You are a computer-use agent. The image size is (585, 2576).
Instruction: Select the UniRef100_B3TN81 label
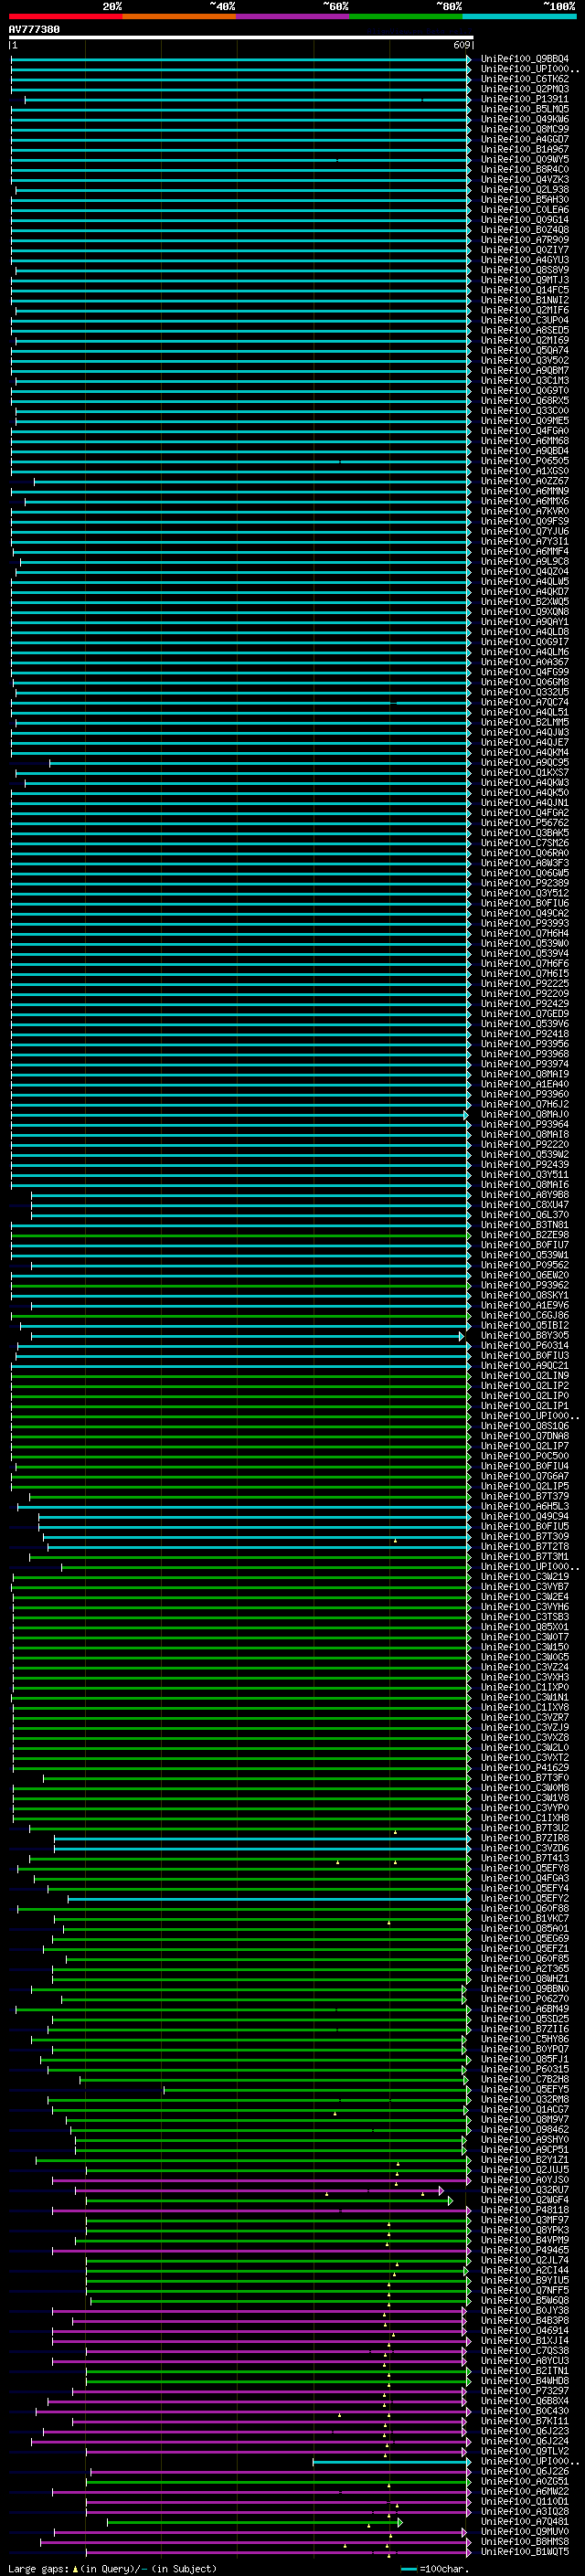click(525, 1225)
